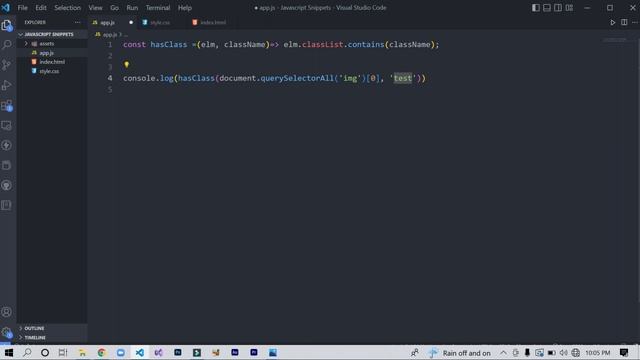
Task: Click the unsaved dot on app.js tab
Action: pyautogui.click(x=131, y=22)
